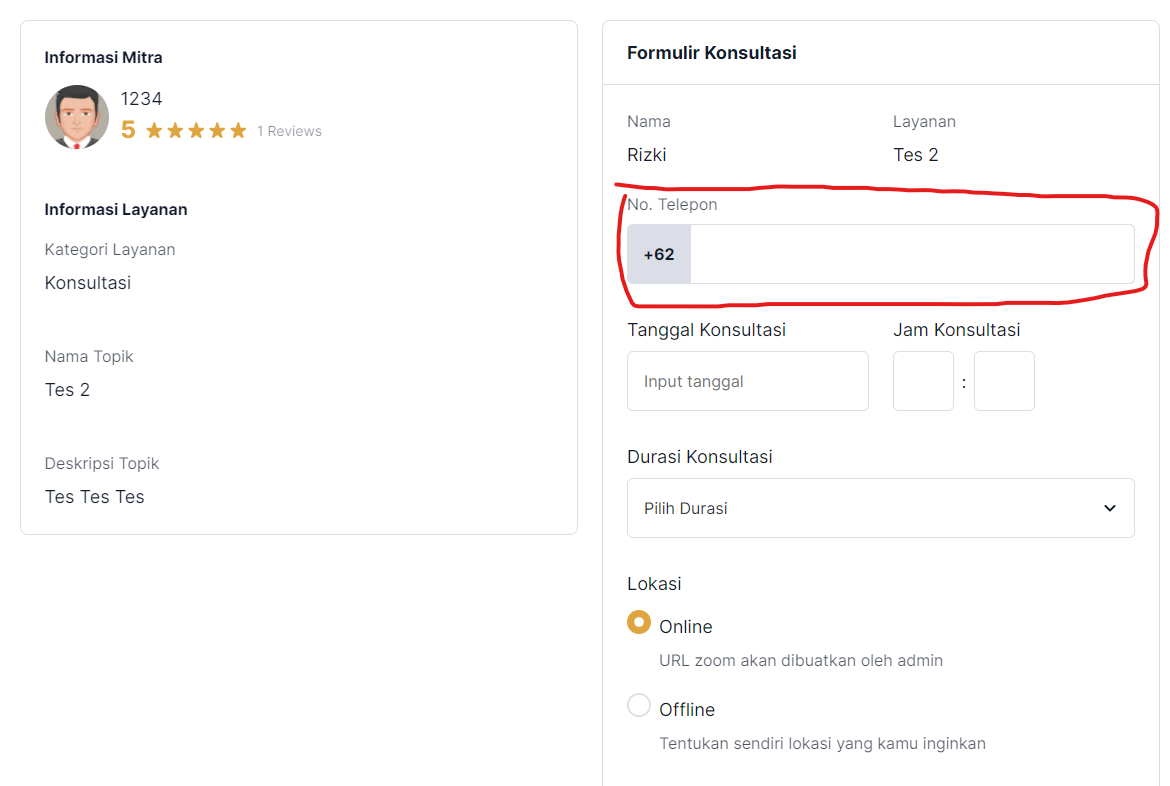
Task: Click the Formulir Konsultasi heading
Action: (711, 53)
